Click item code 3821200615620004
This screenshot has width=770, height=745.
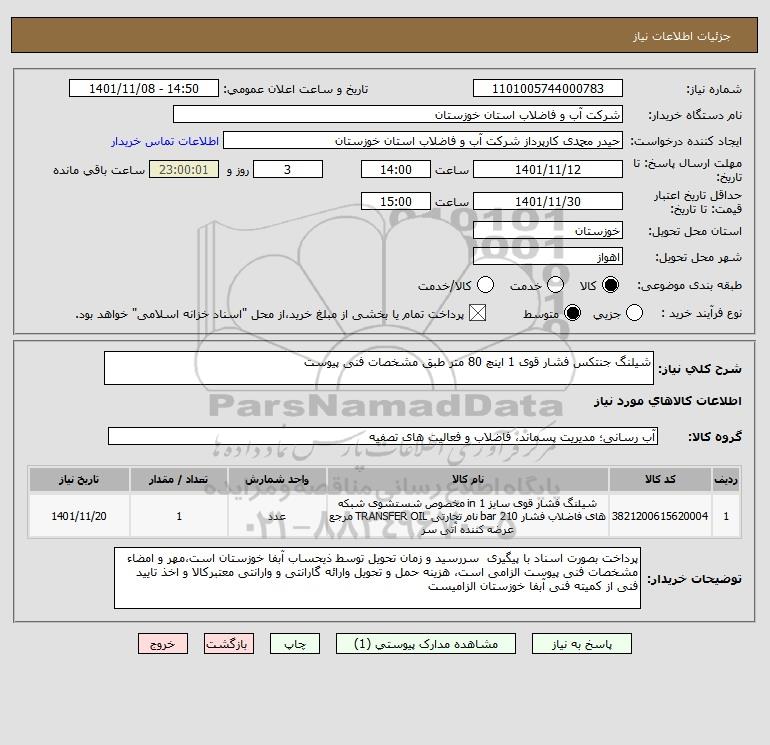[x=660, y=516]
